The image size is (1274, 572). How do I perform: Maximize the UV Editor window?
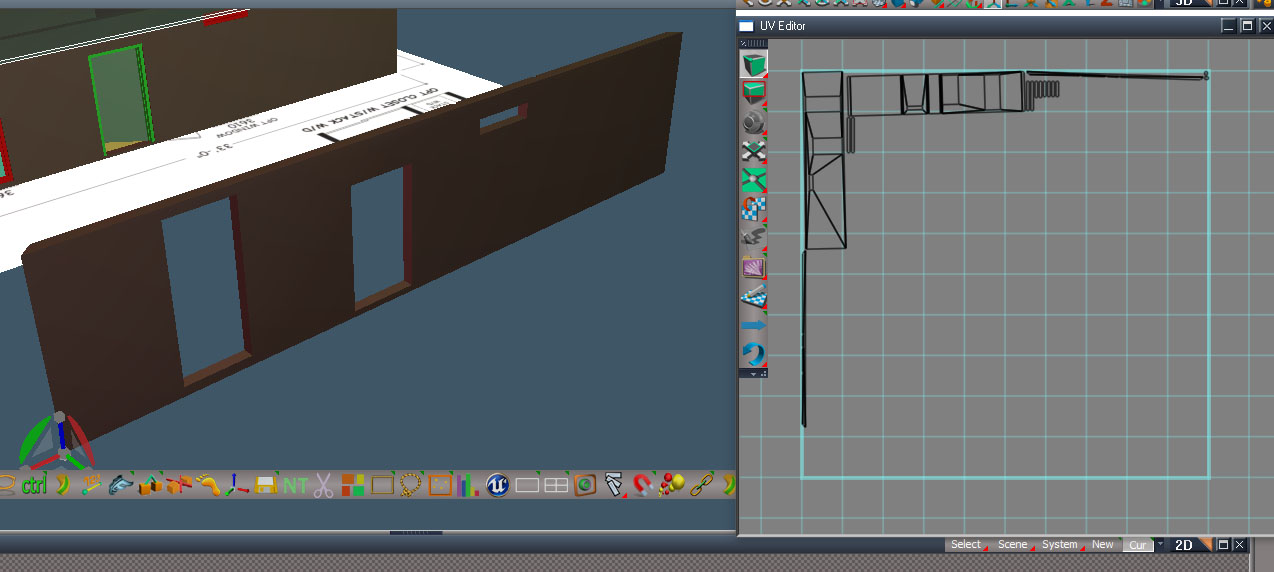[x=1247, y=26]
